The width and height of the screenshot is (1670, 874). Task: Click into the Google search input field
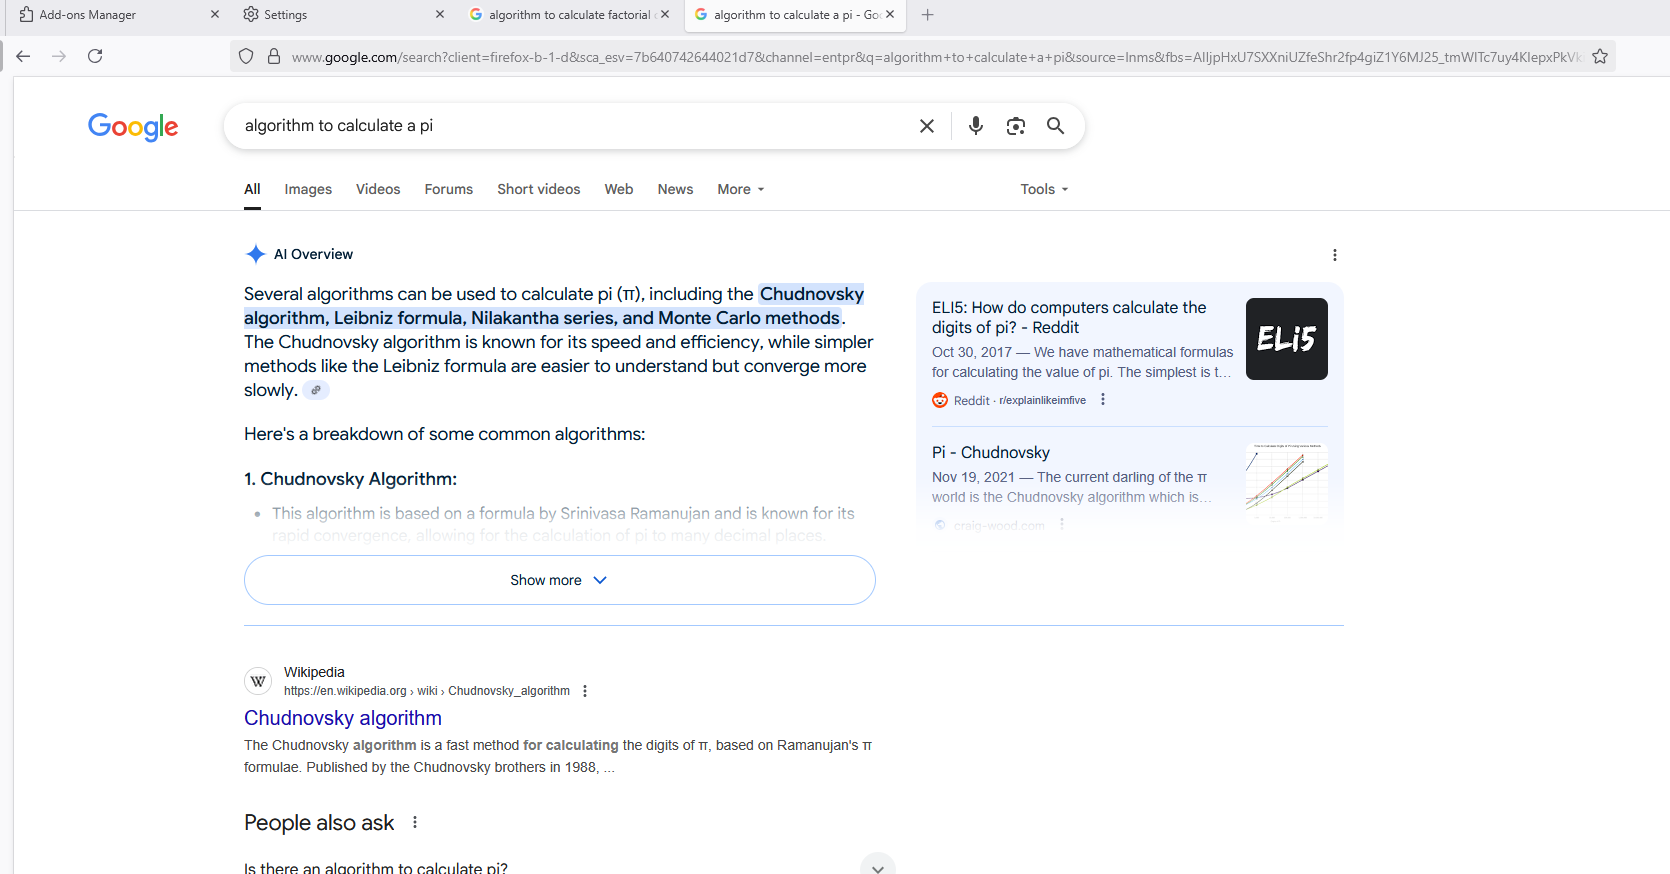(x=570, y=126)
